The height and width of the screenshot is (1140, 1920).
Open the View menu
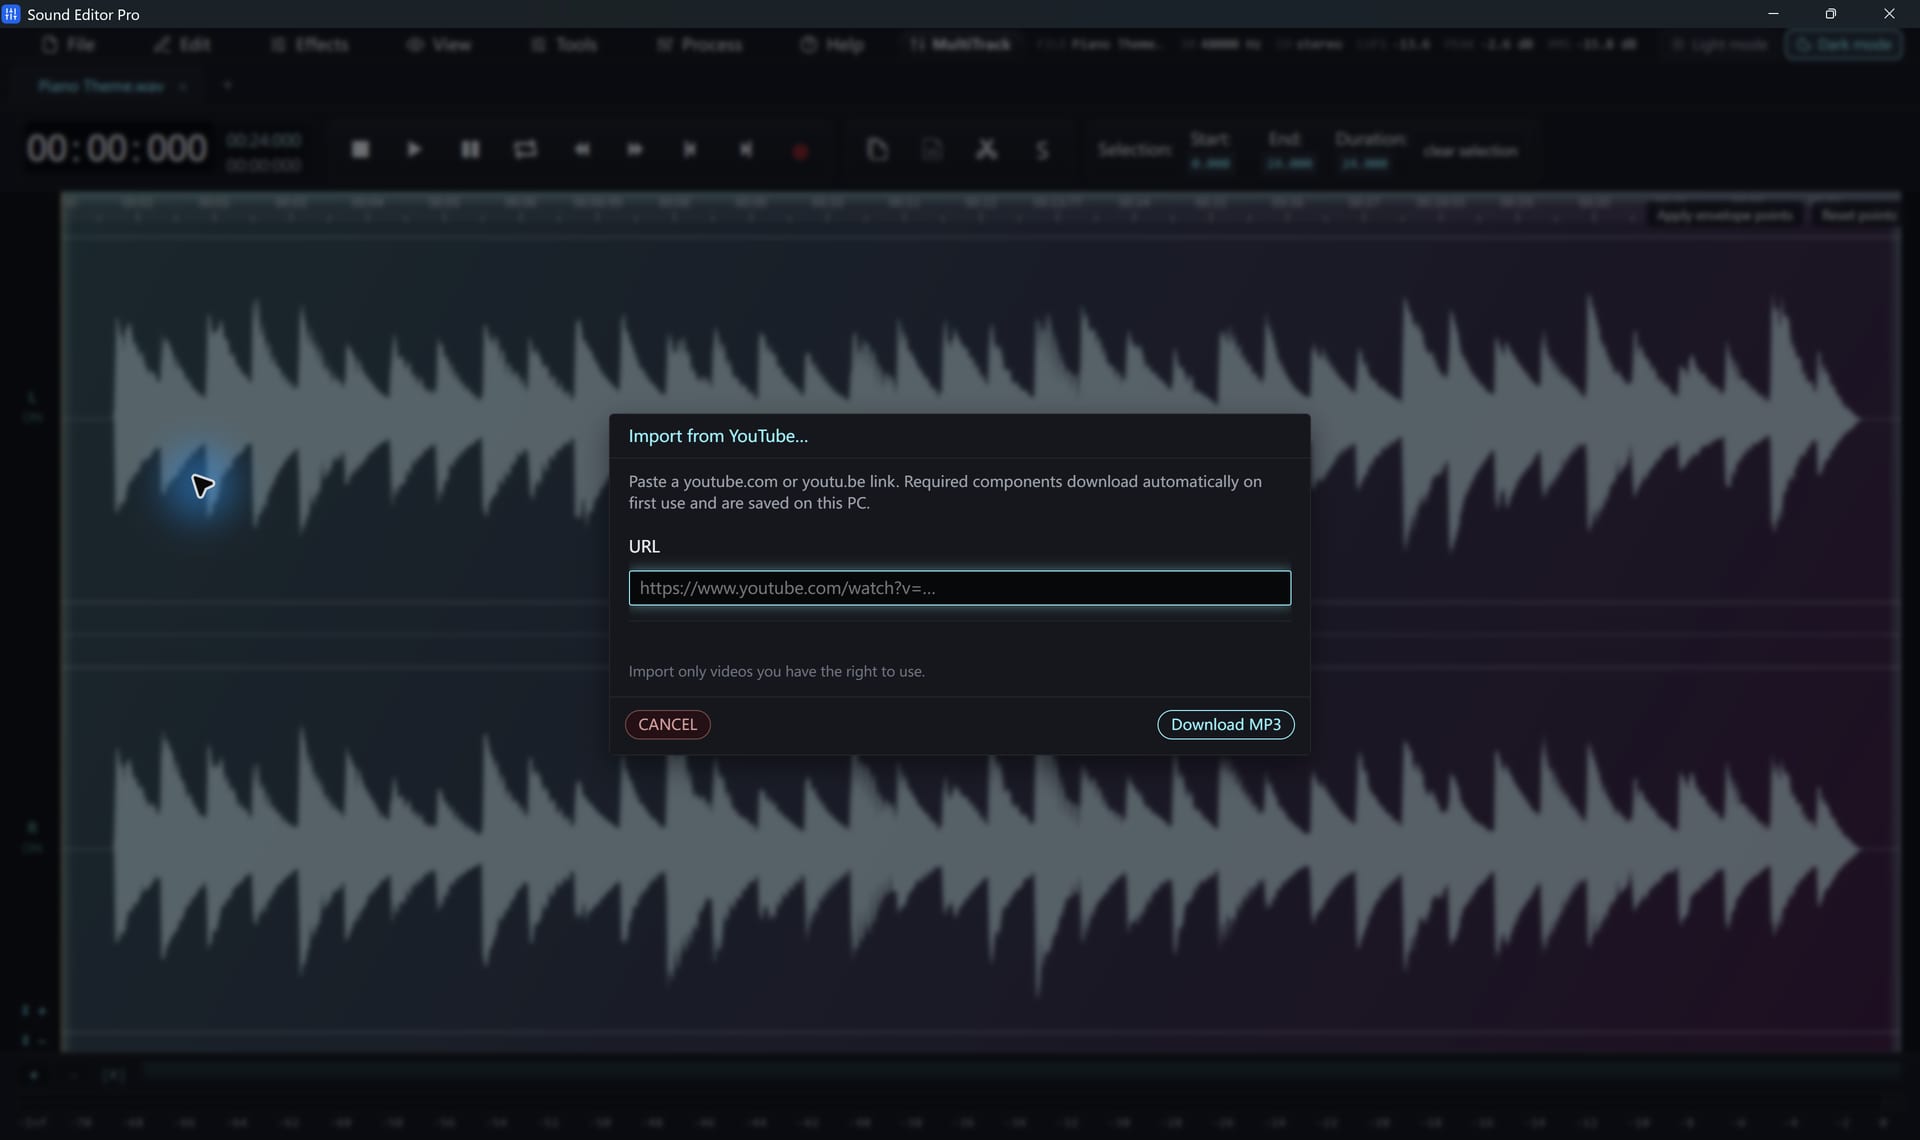439,45
